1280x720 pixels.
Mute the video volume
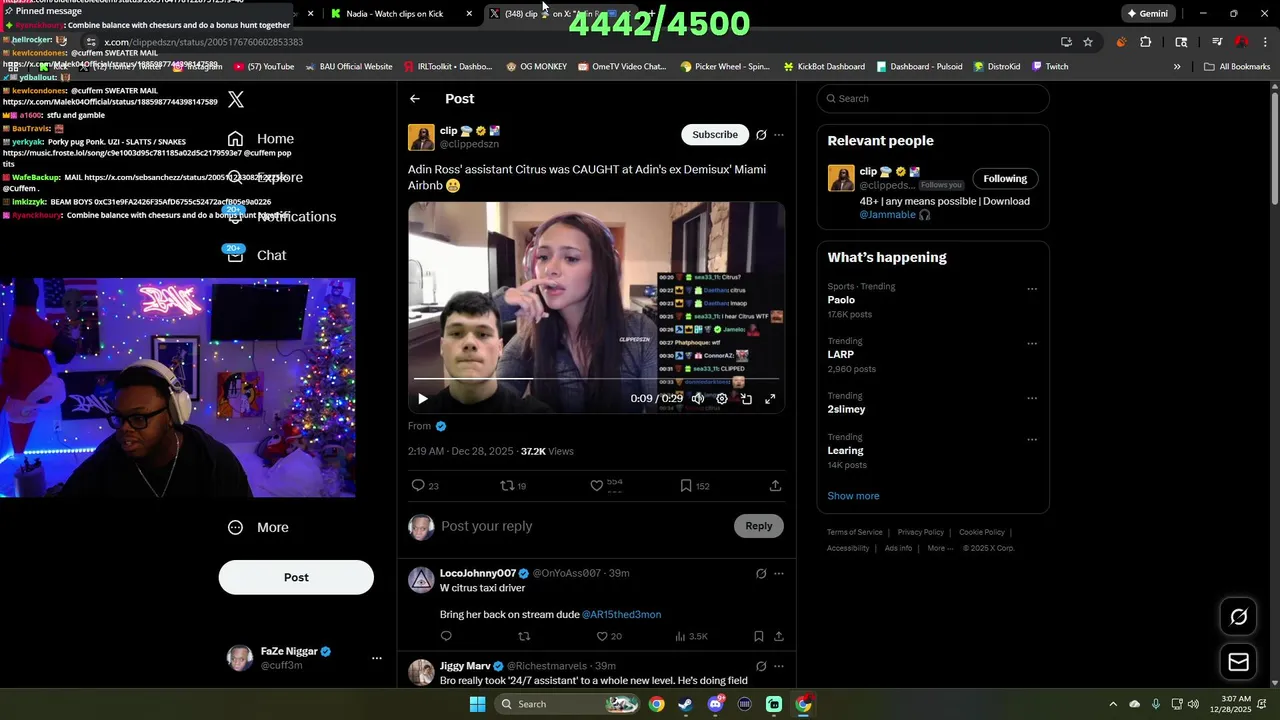point(697,398)
